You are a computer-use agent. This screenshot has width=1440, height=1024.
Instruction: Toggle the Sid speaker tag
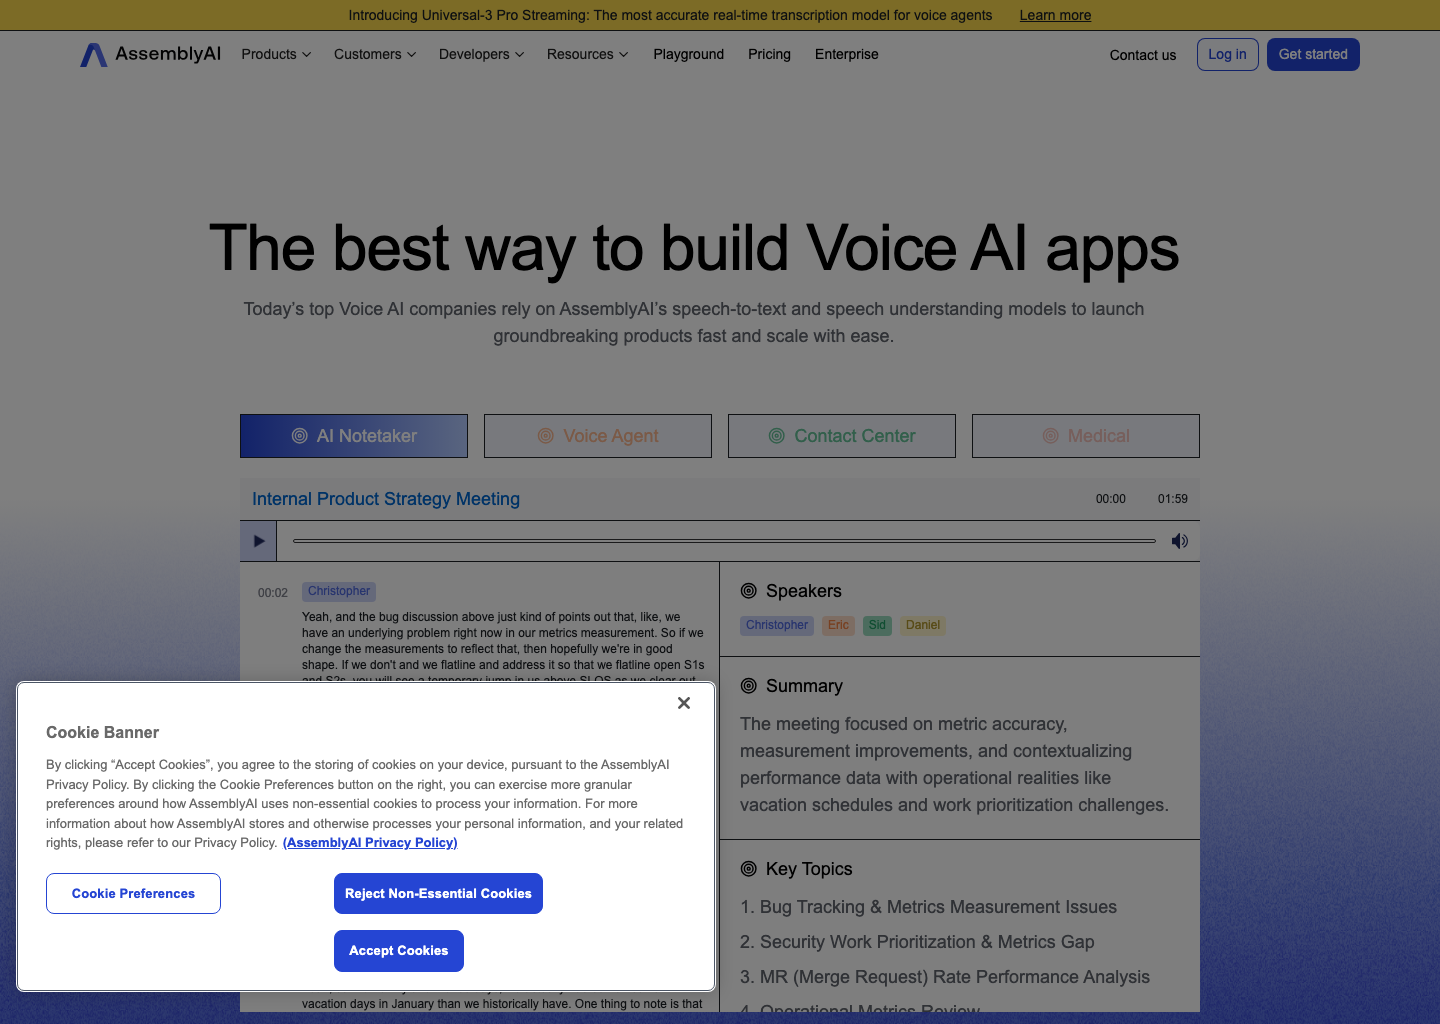(877, 625)
